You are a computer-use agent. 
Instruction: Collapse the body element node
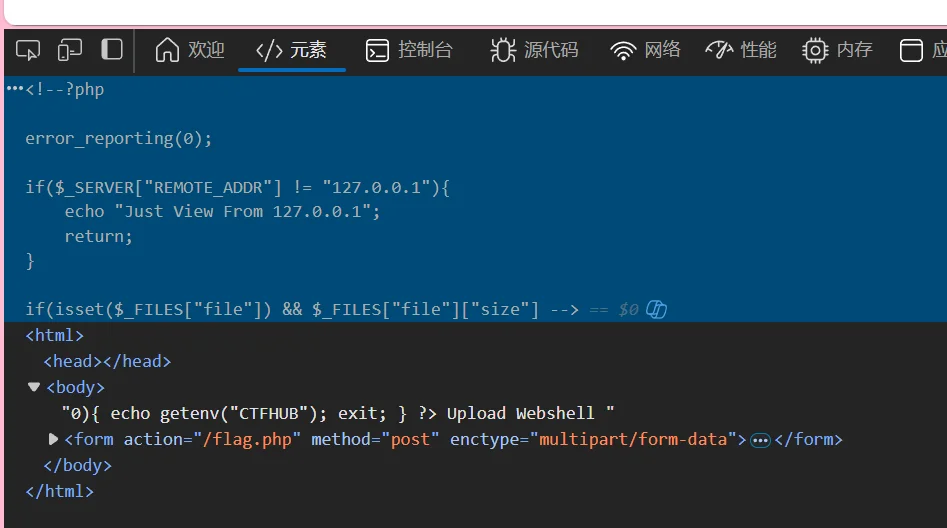[x=34, y=387]
